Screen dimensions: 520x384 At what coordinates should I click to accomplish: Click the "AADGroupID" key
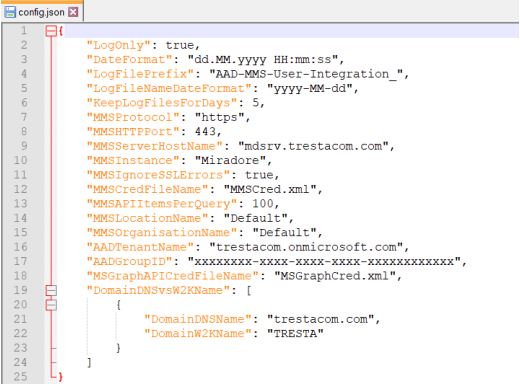pyautogui.click(x=130, y=261)
